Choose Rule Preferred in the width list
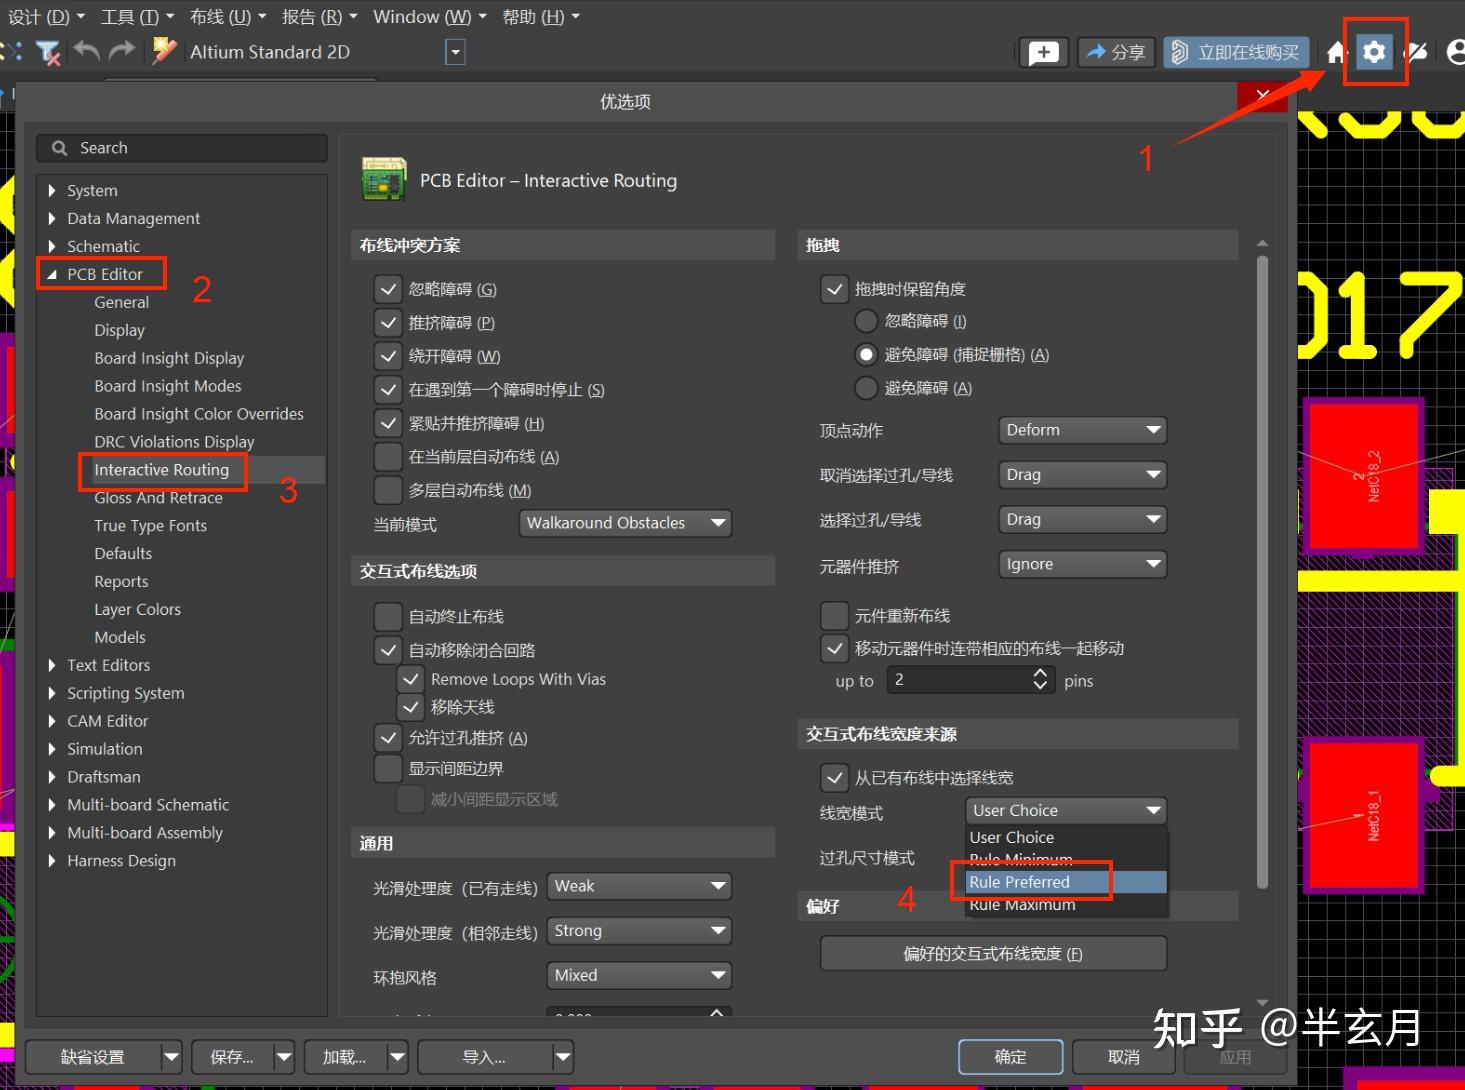Viewport: 1465px width, 1090px height. (x=1066, y=882)
